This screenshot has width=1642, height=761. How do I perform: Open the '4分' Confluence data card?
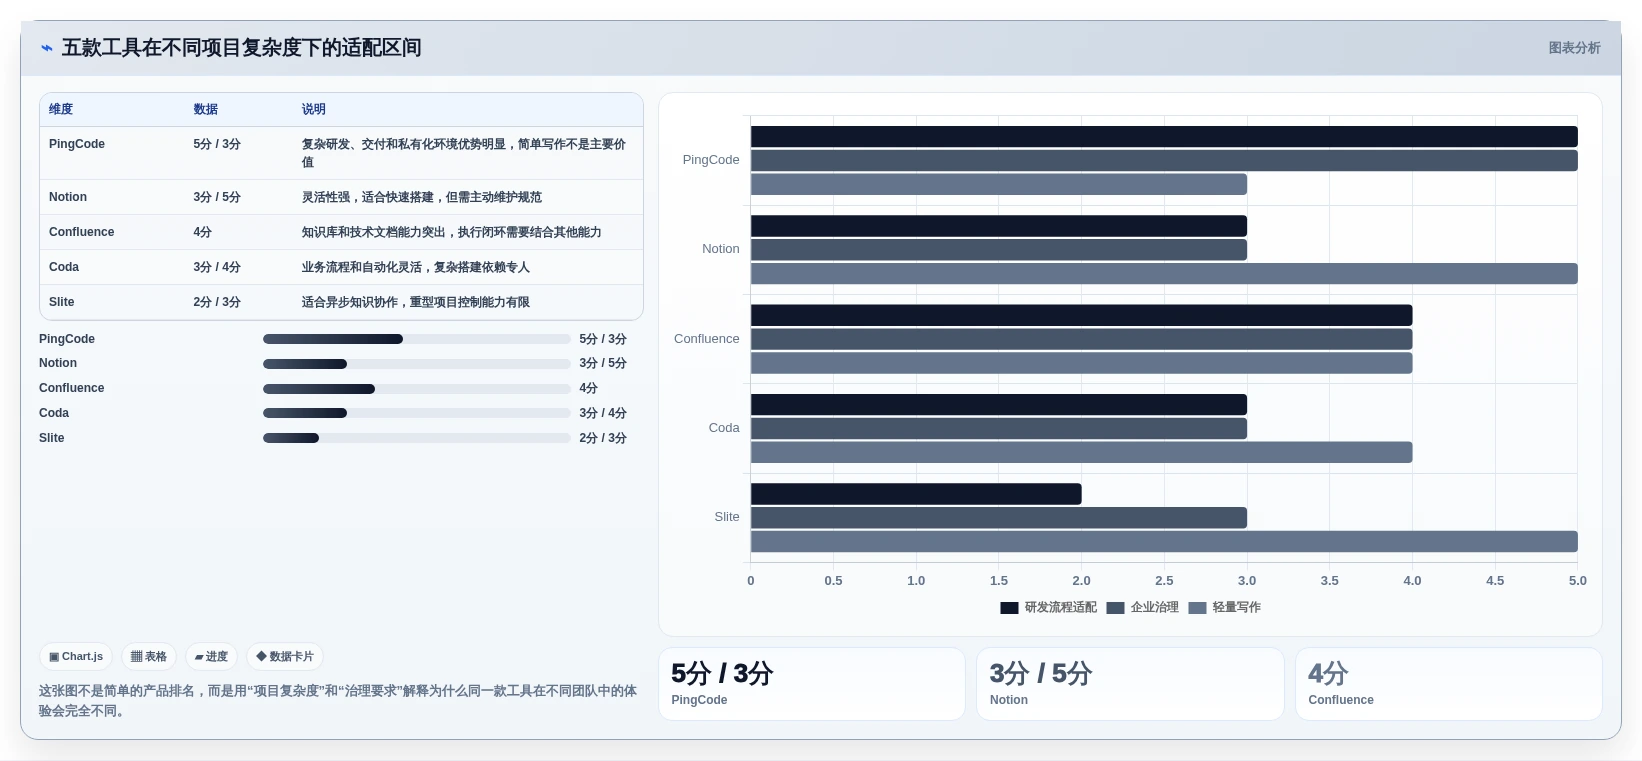point(1448,684)
